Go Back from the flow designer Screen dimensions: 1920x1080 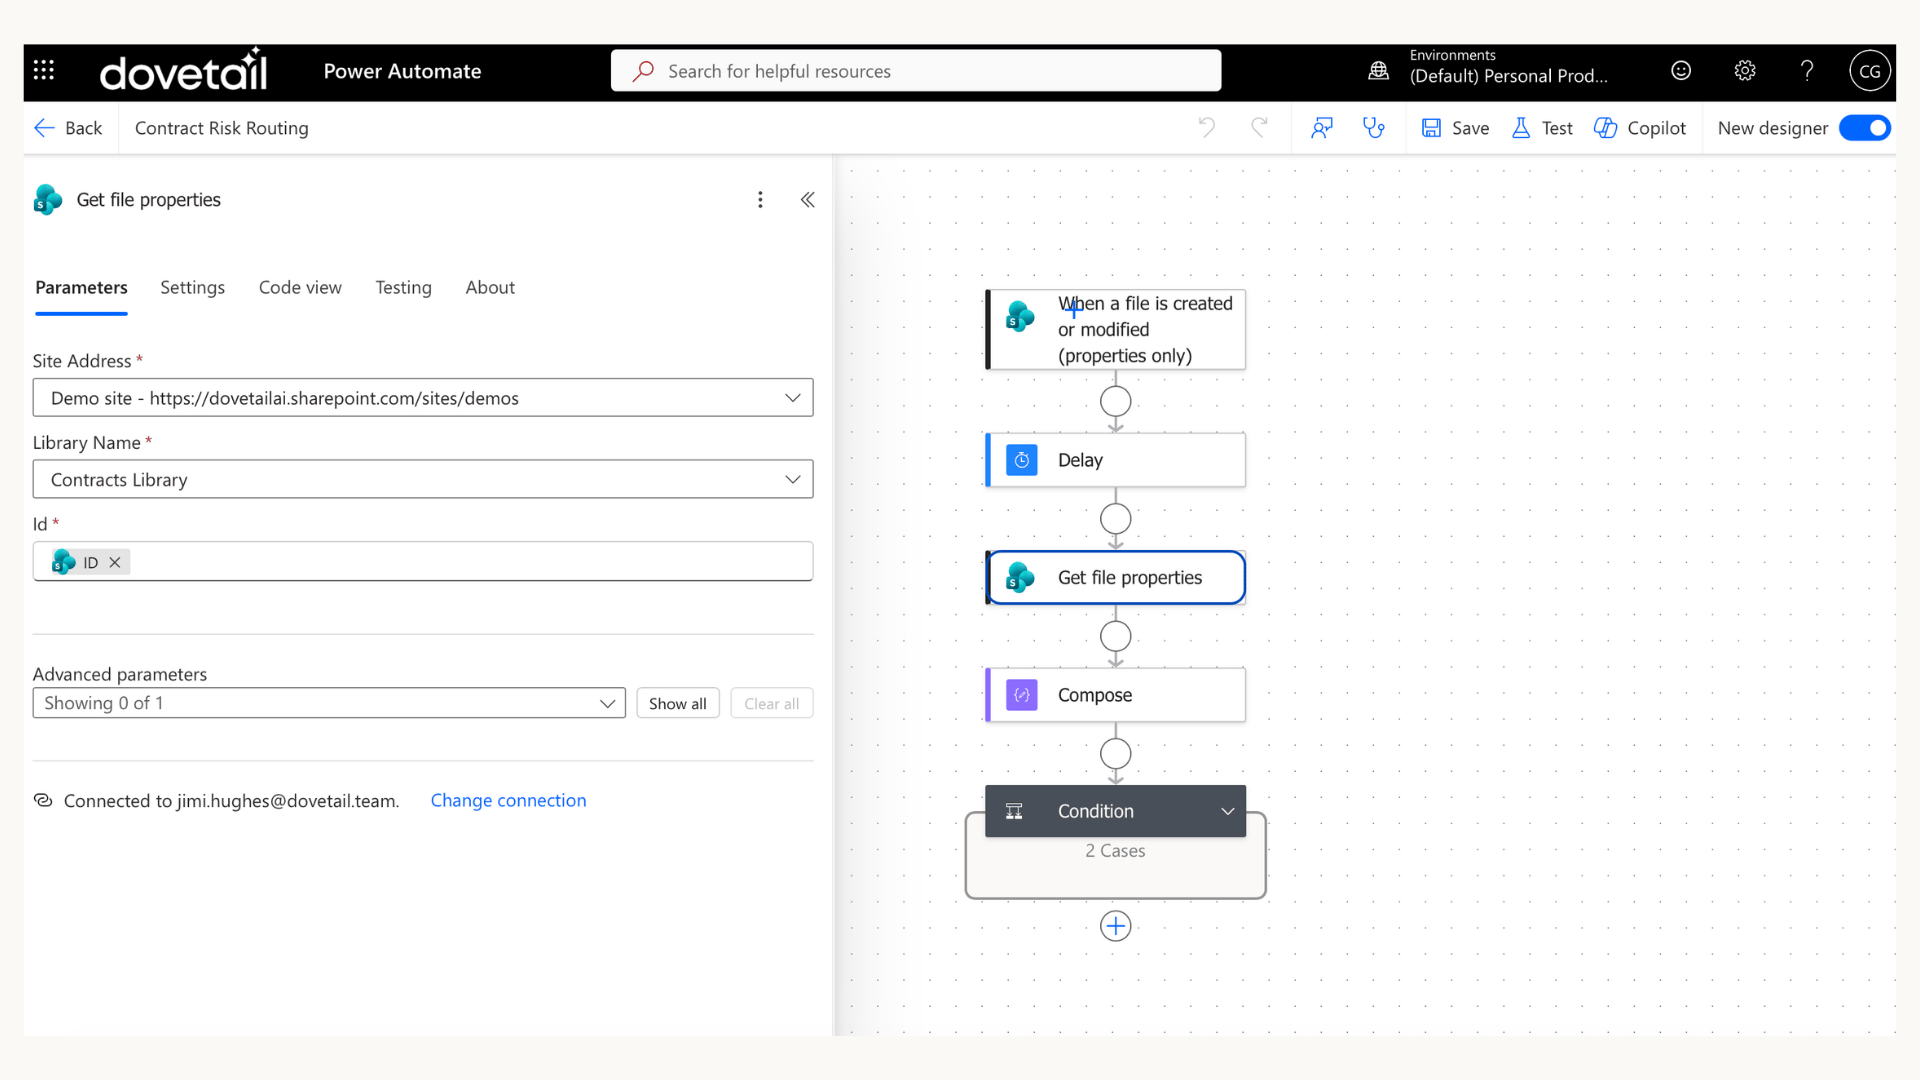(68, 128)
